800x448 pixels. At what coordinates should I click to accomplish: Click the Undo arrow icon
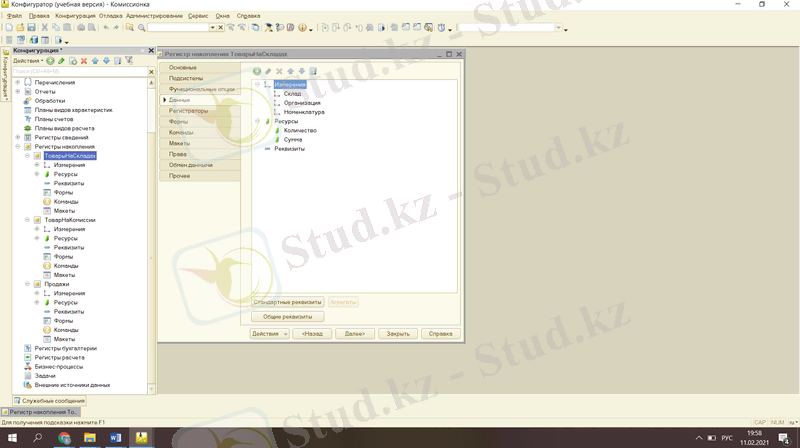(x=106, y=28)
